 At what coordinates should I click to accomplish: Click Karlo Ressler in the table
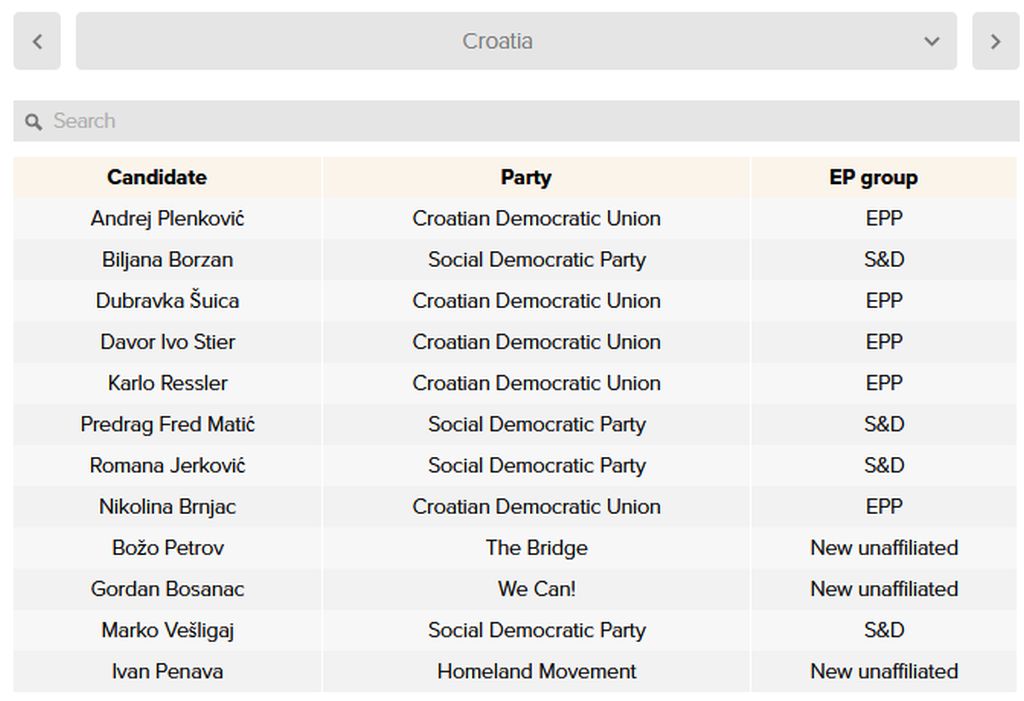pos(167,383)
